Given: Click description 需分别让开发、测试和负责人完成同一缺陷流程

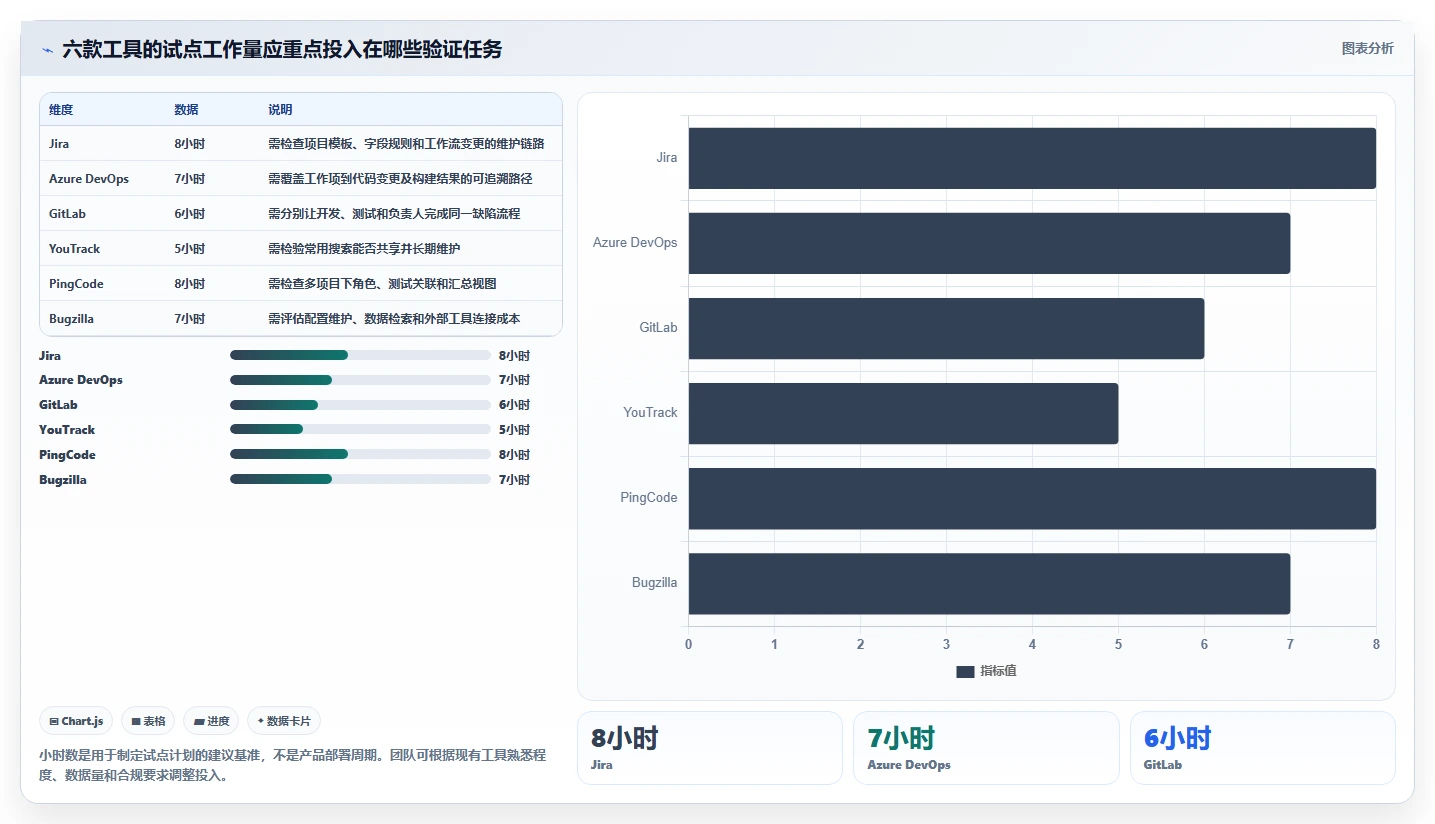Looking at the screenshot, I should tap(394, 214).
